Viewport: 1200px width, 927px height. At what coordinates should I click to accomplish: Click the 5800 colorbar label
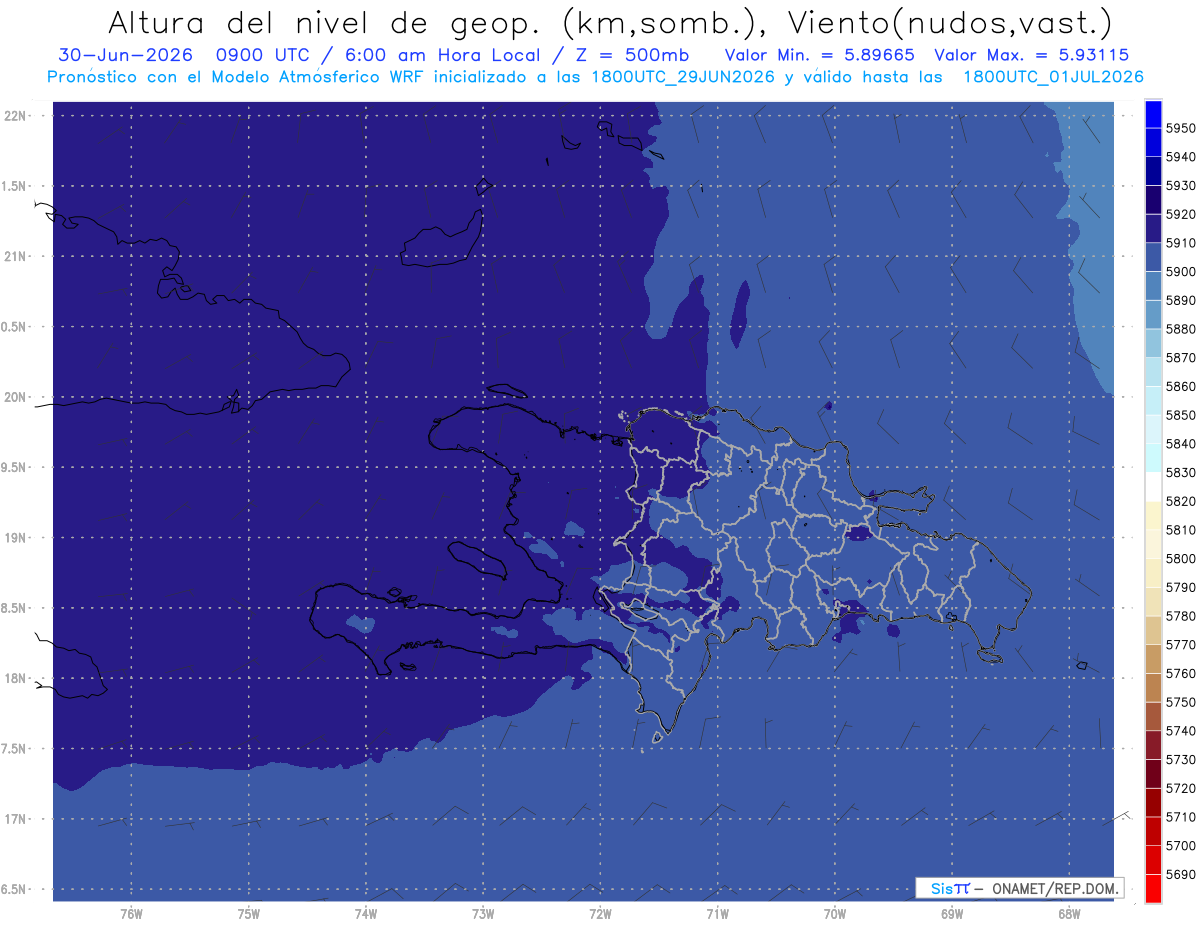pos(1181,558)
